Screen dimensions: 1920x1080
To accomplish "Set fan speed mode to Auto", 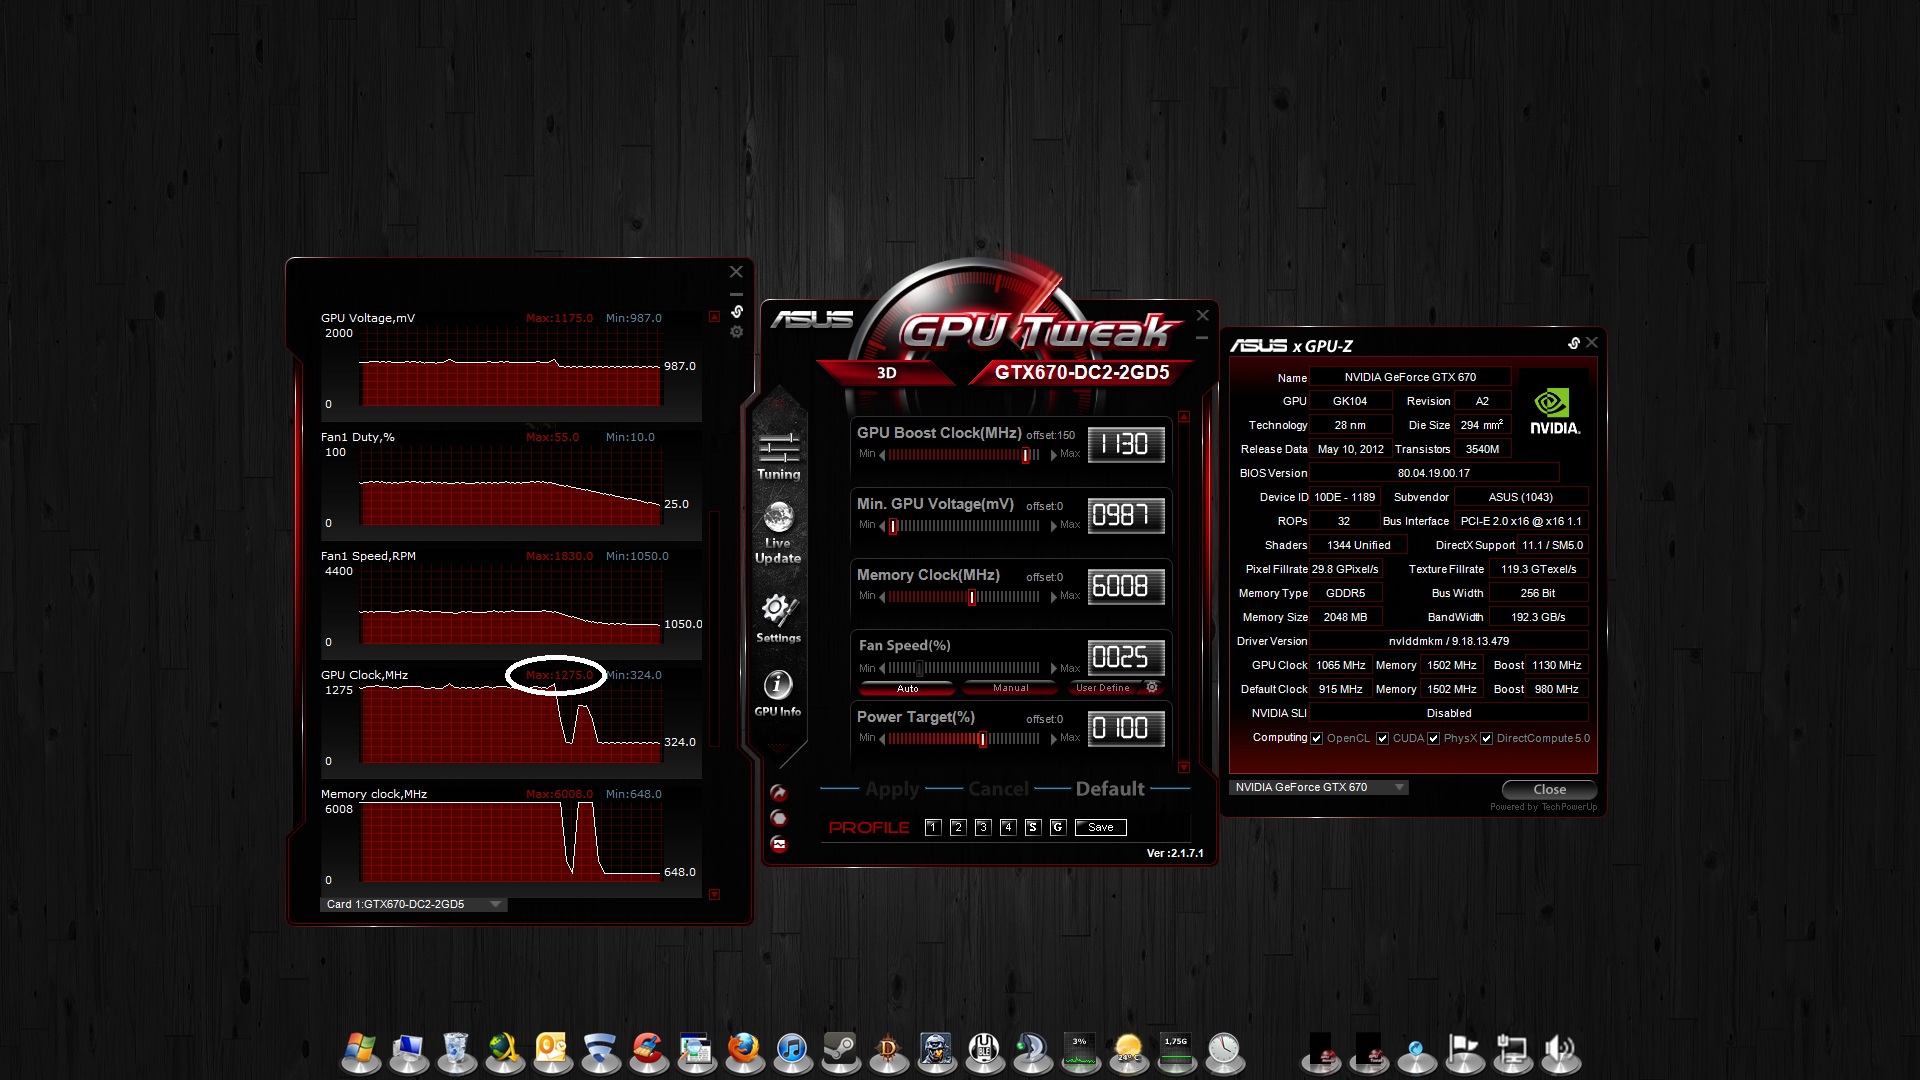I will click(x=908, y=688).
